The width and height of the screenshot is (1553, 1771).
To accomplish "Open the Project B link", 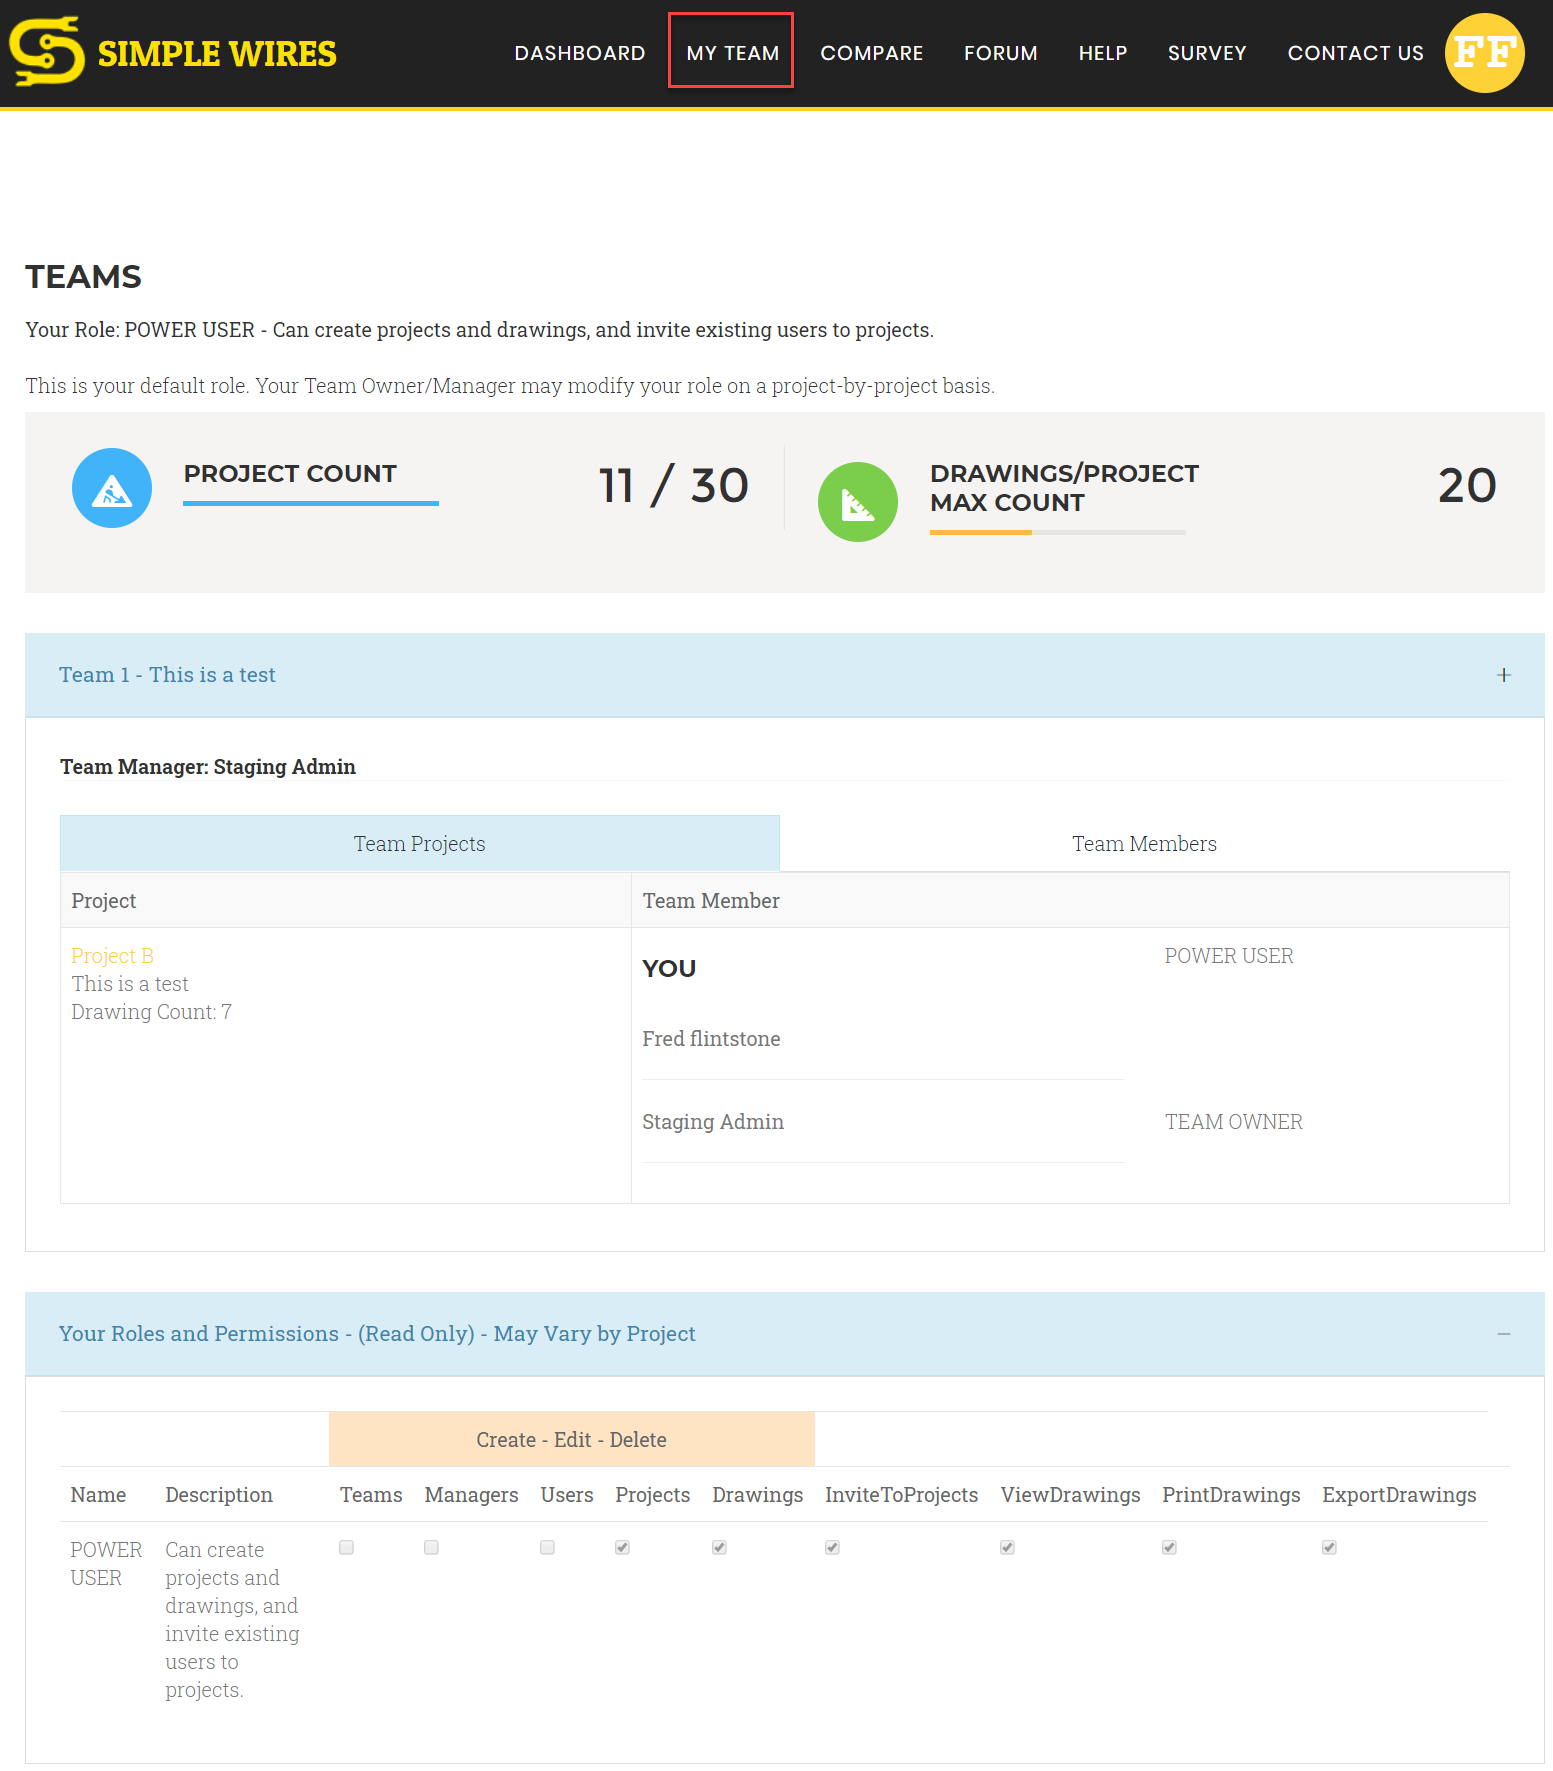I will coord(112,956).
